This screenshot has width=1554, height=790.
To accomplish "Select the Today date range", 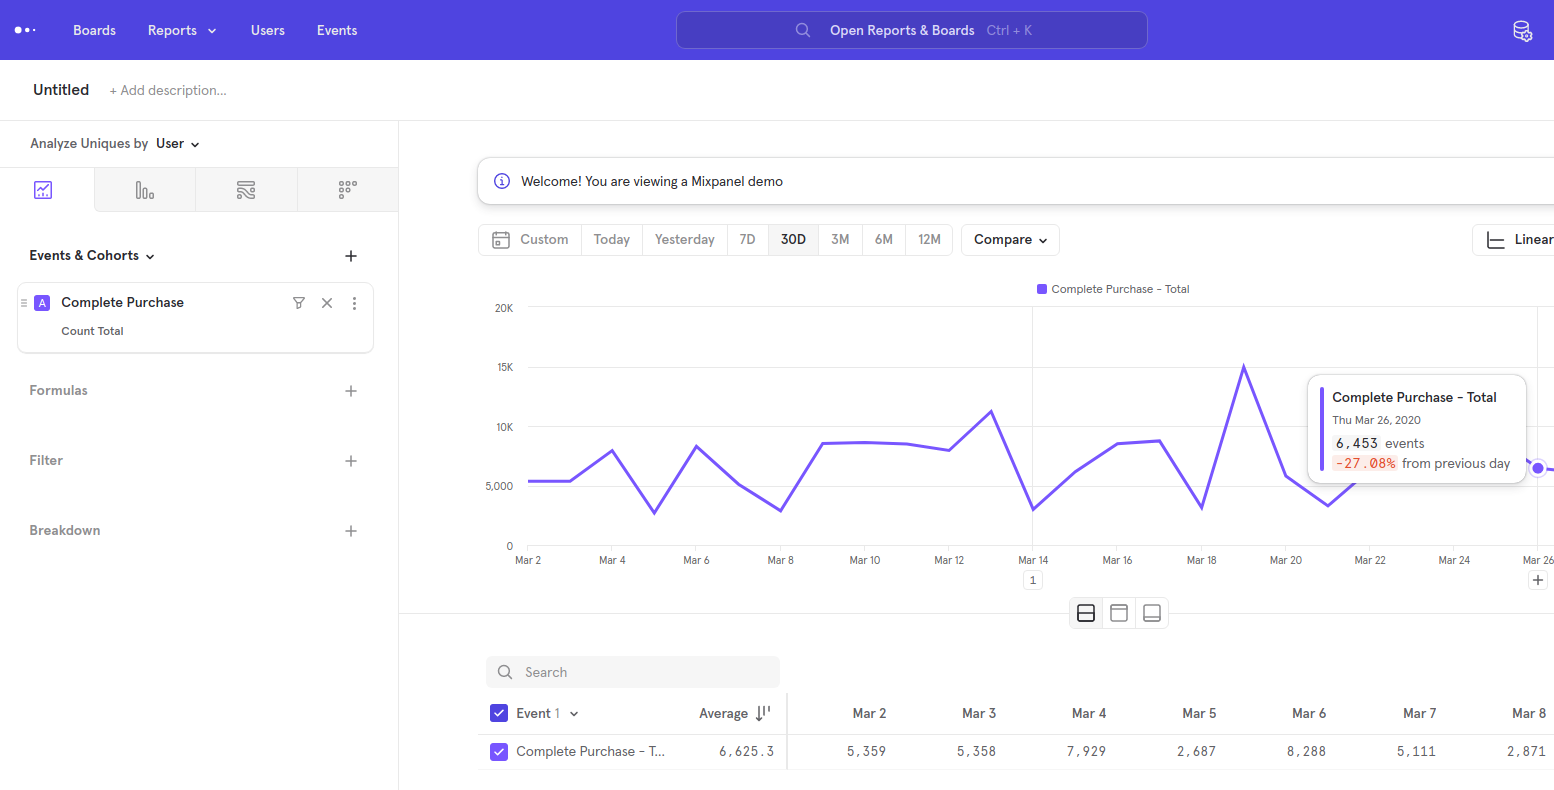I will [x=612, y=240].
